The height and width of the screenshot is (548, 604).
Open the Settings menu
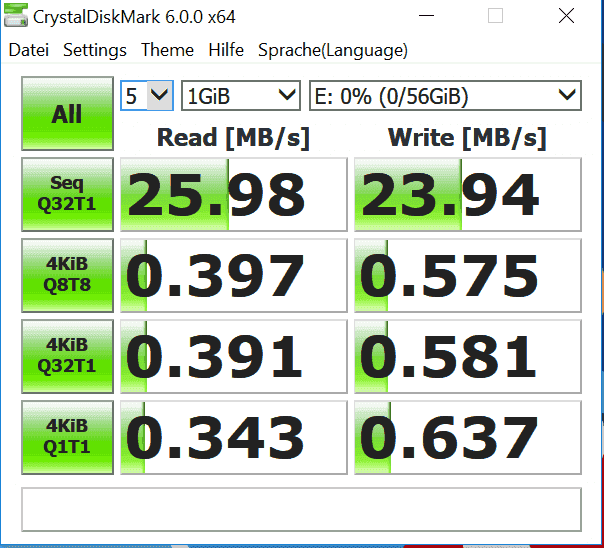click(x=95, y=50)
